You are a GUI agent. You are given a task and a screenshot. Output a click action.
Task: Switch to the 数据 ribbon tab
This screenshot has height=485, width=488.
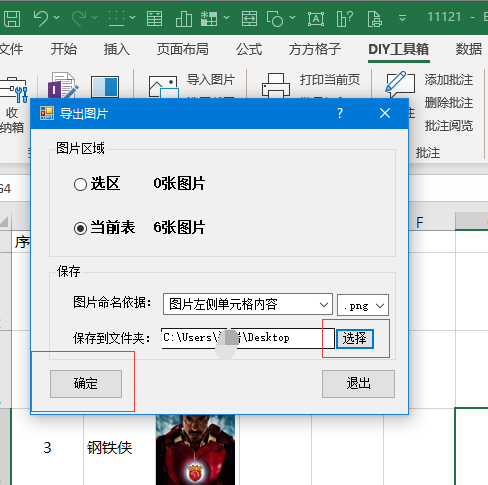(x=469, y=49)
